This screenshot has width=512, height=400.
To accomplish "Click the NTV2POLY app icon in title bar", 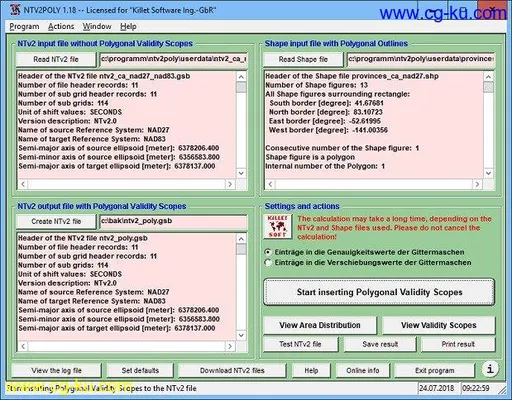I will coord(15,10).
